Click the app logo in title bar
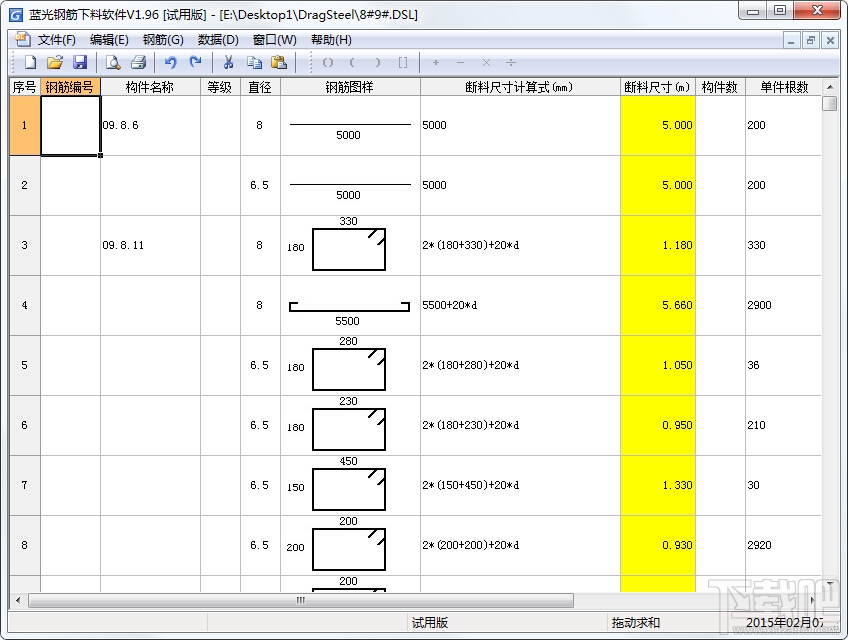Screen dimensions: 848x640 coord(16,15)
